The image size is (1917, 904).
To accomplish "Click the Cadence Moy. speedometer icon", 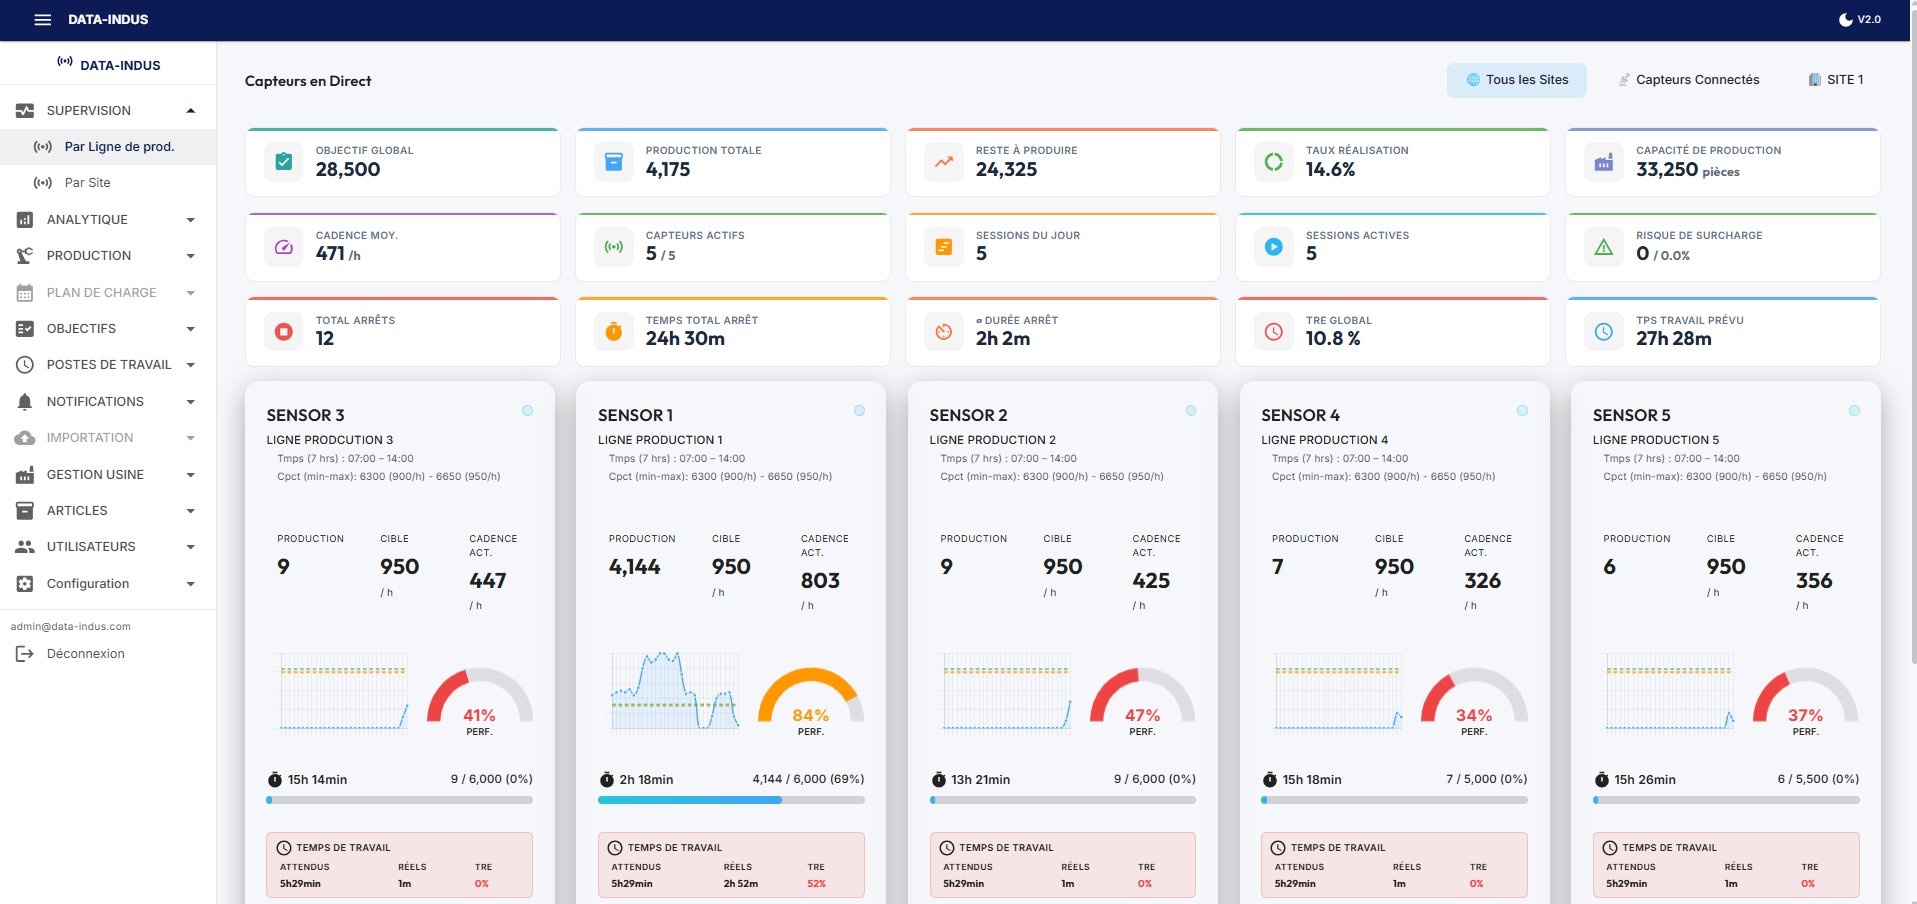I will [x=284, y=246].
